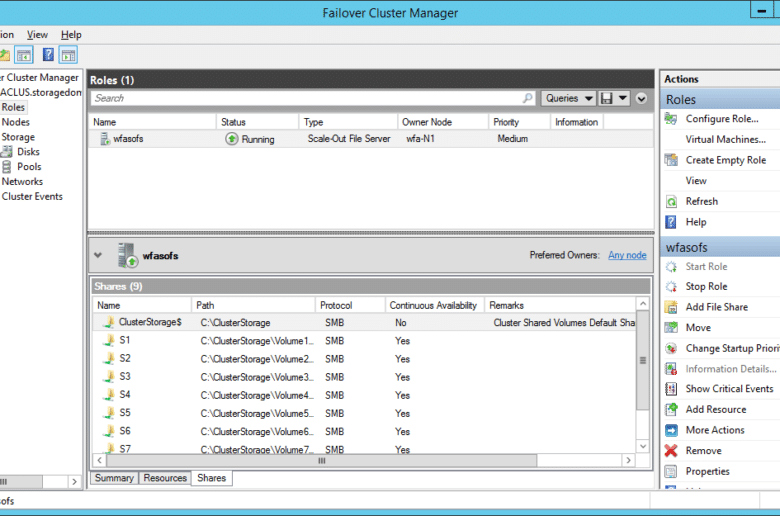780x516 pixels.
Task: Click the wfasofs details pane server icon
Action: (127, 255)
